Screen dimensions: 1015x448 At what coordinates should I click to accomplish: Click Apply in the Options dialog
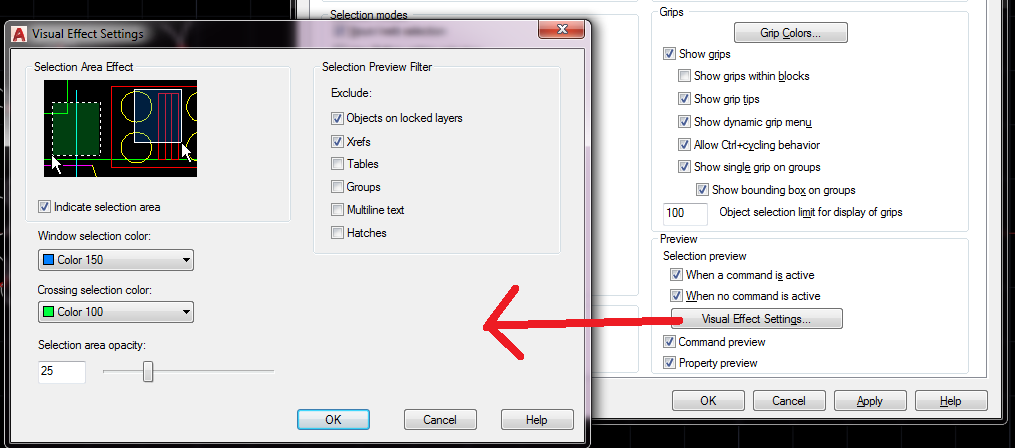tap(869, 401)
